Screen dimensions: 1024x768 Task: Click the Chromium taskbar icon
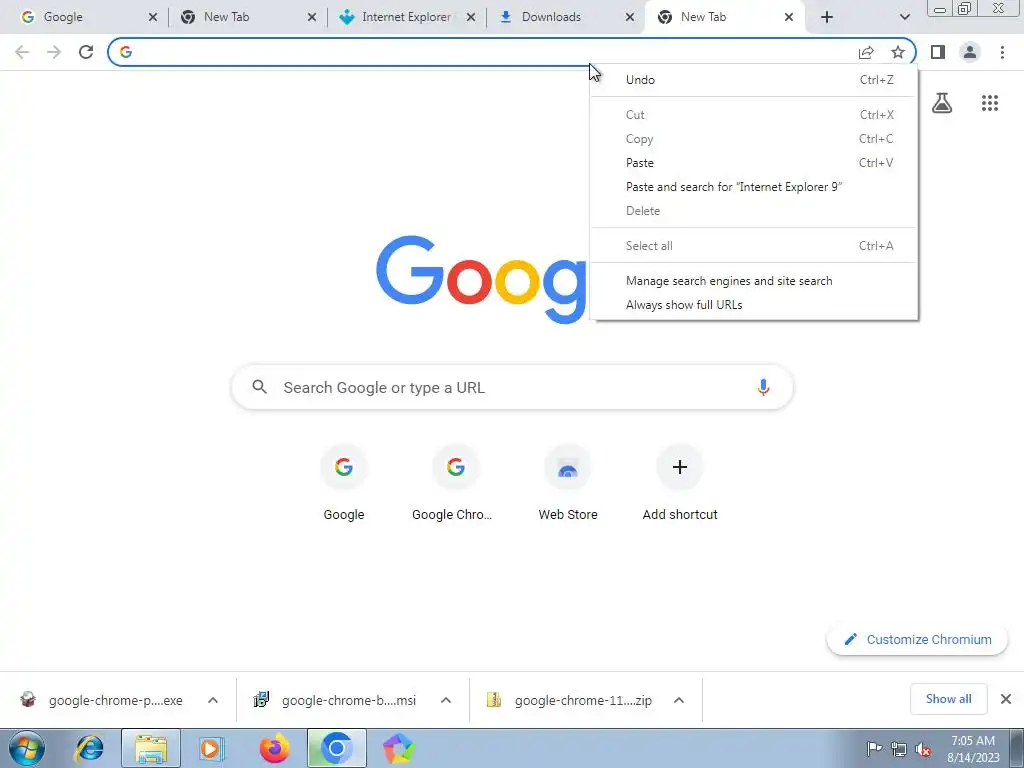click(336, 748)
